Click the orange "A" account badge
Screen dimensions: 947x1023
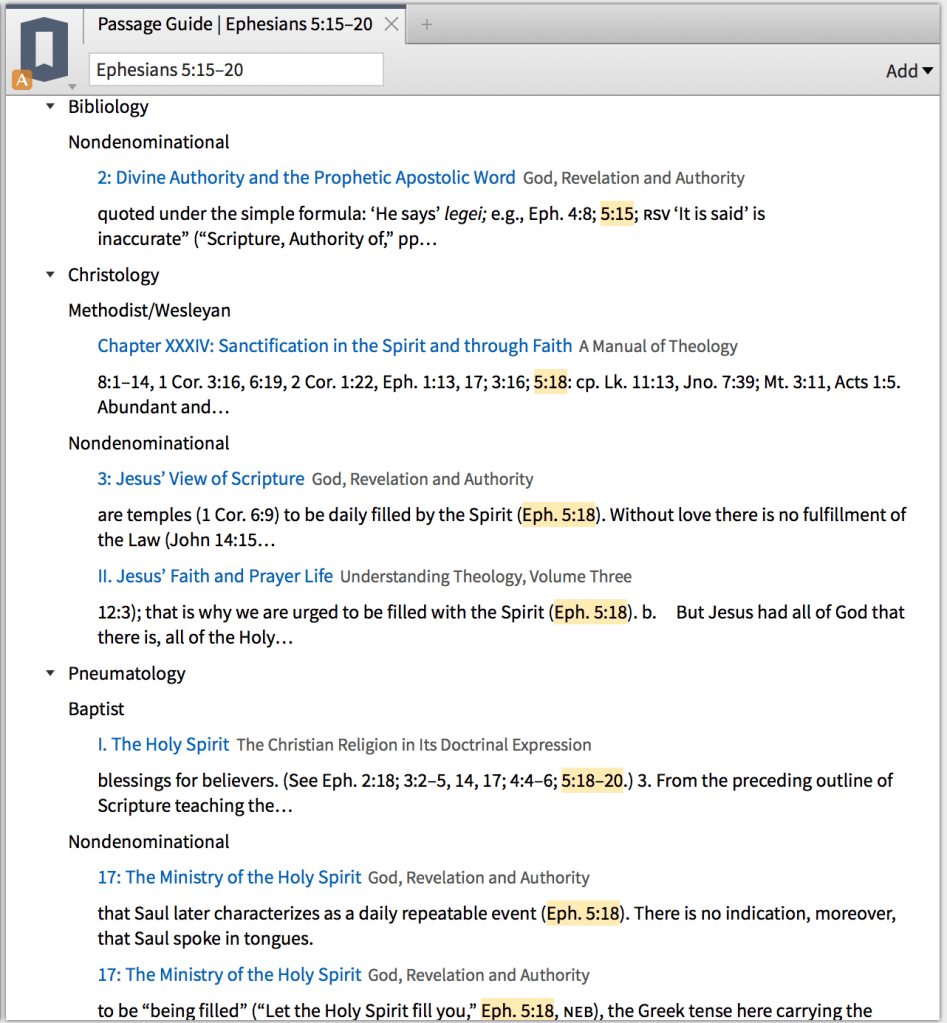[x=21, y=80]
